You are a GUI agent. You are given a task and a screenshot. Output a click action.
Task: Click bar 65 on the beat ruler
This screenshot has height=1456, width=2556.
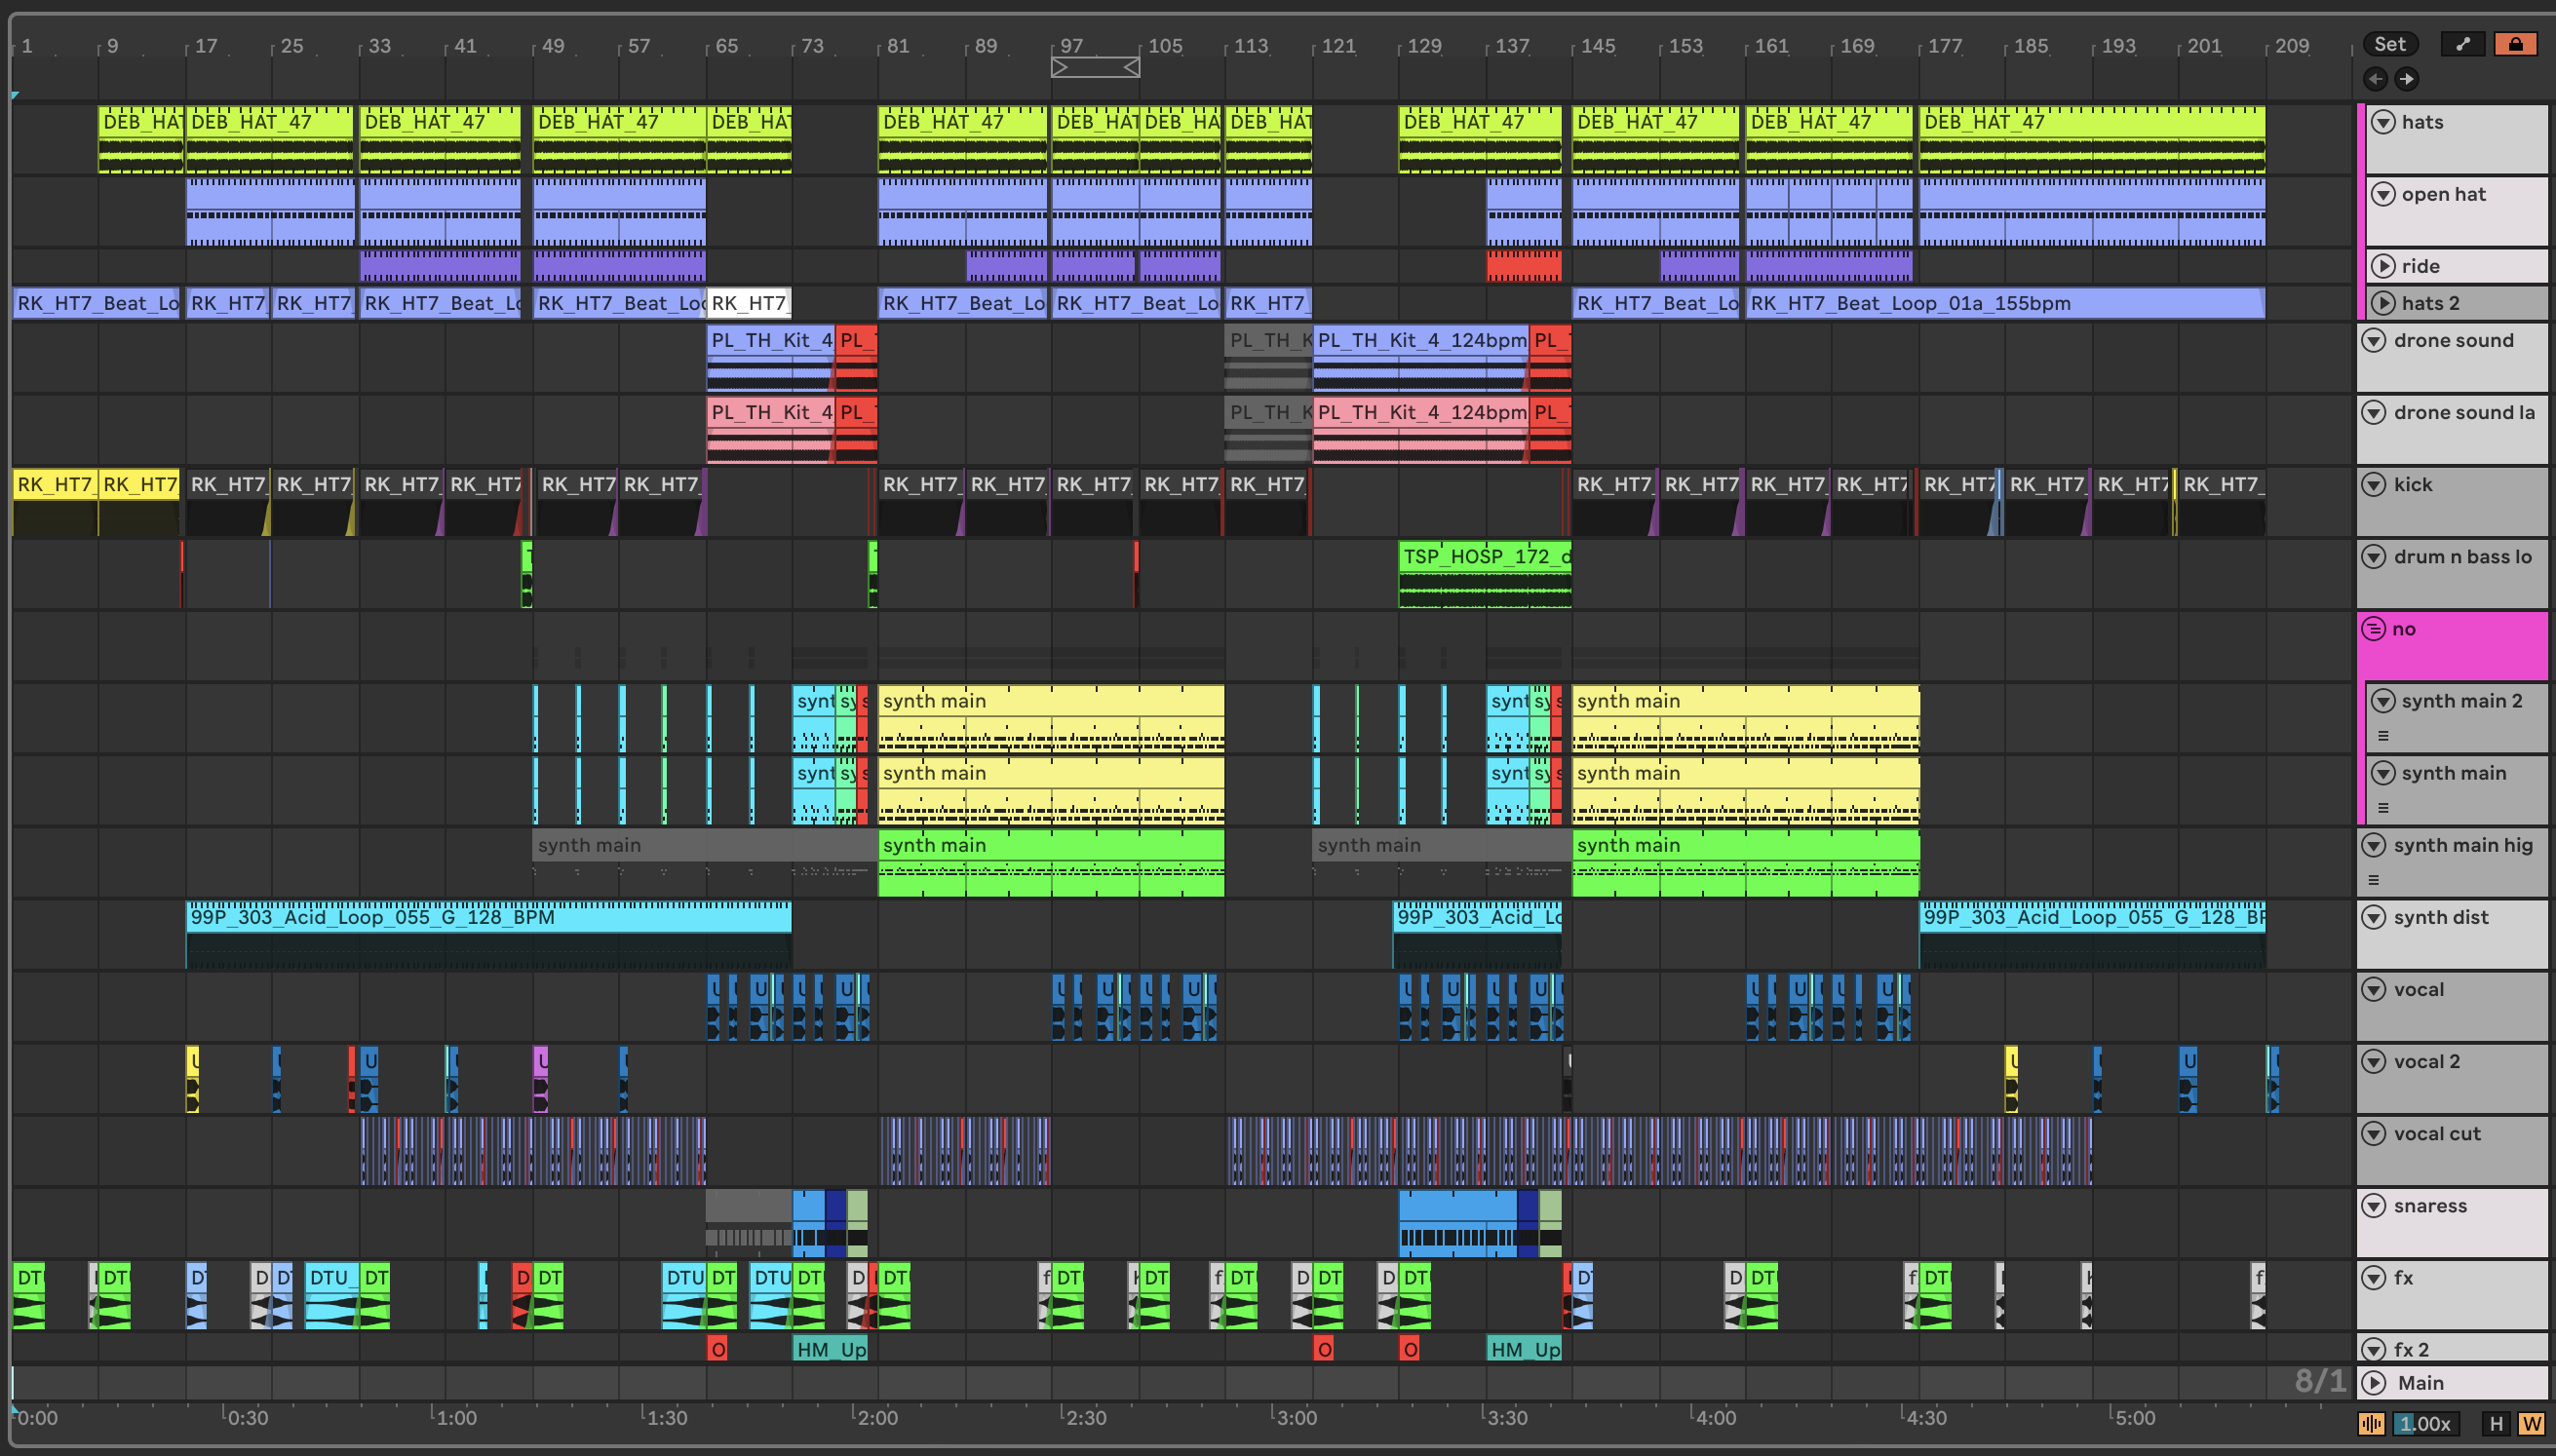pos(726,46)
